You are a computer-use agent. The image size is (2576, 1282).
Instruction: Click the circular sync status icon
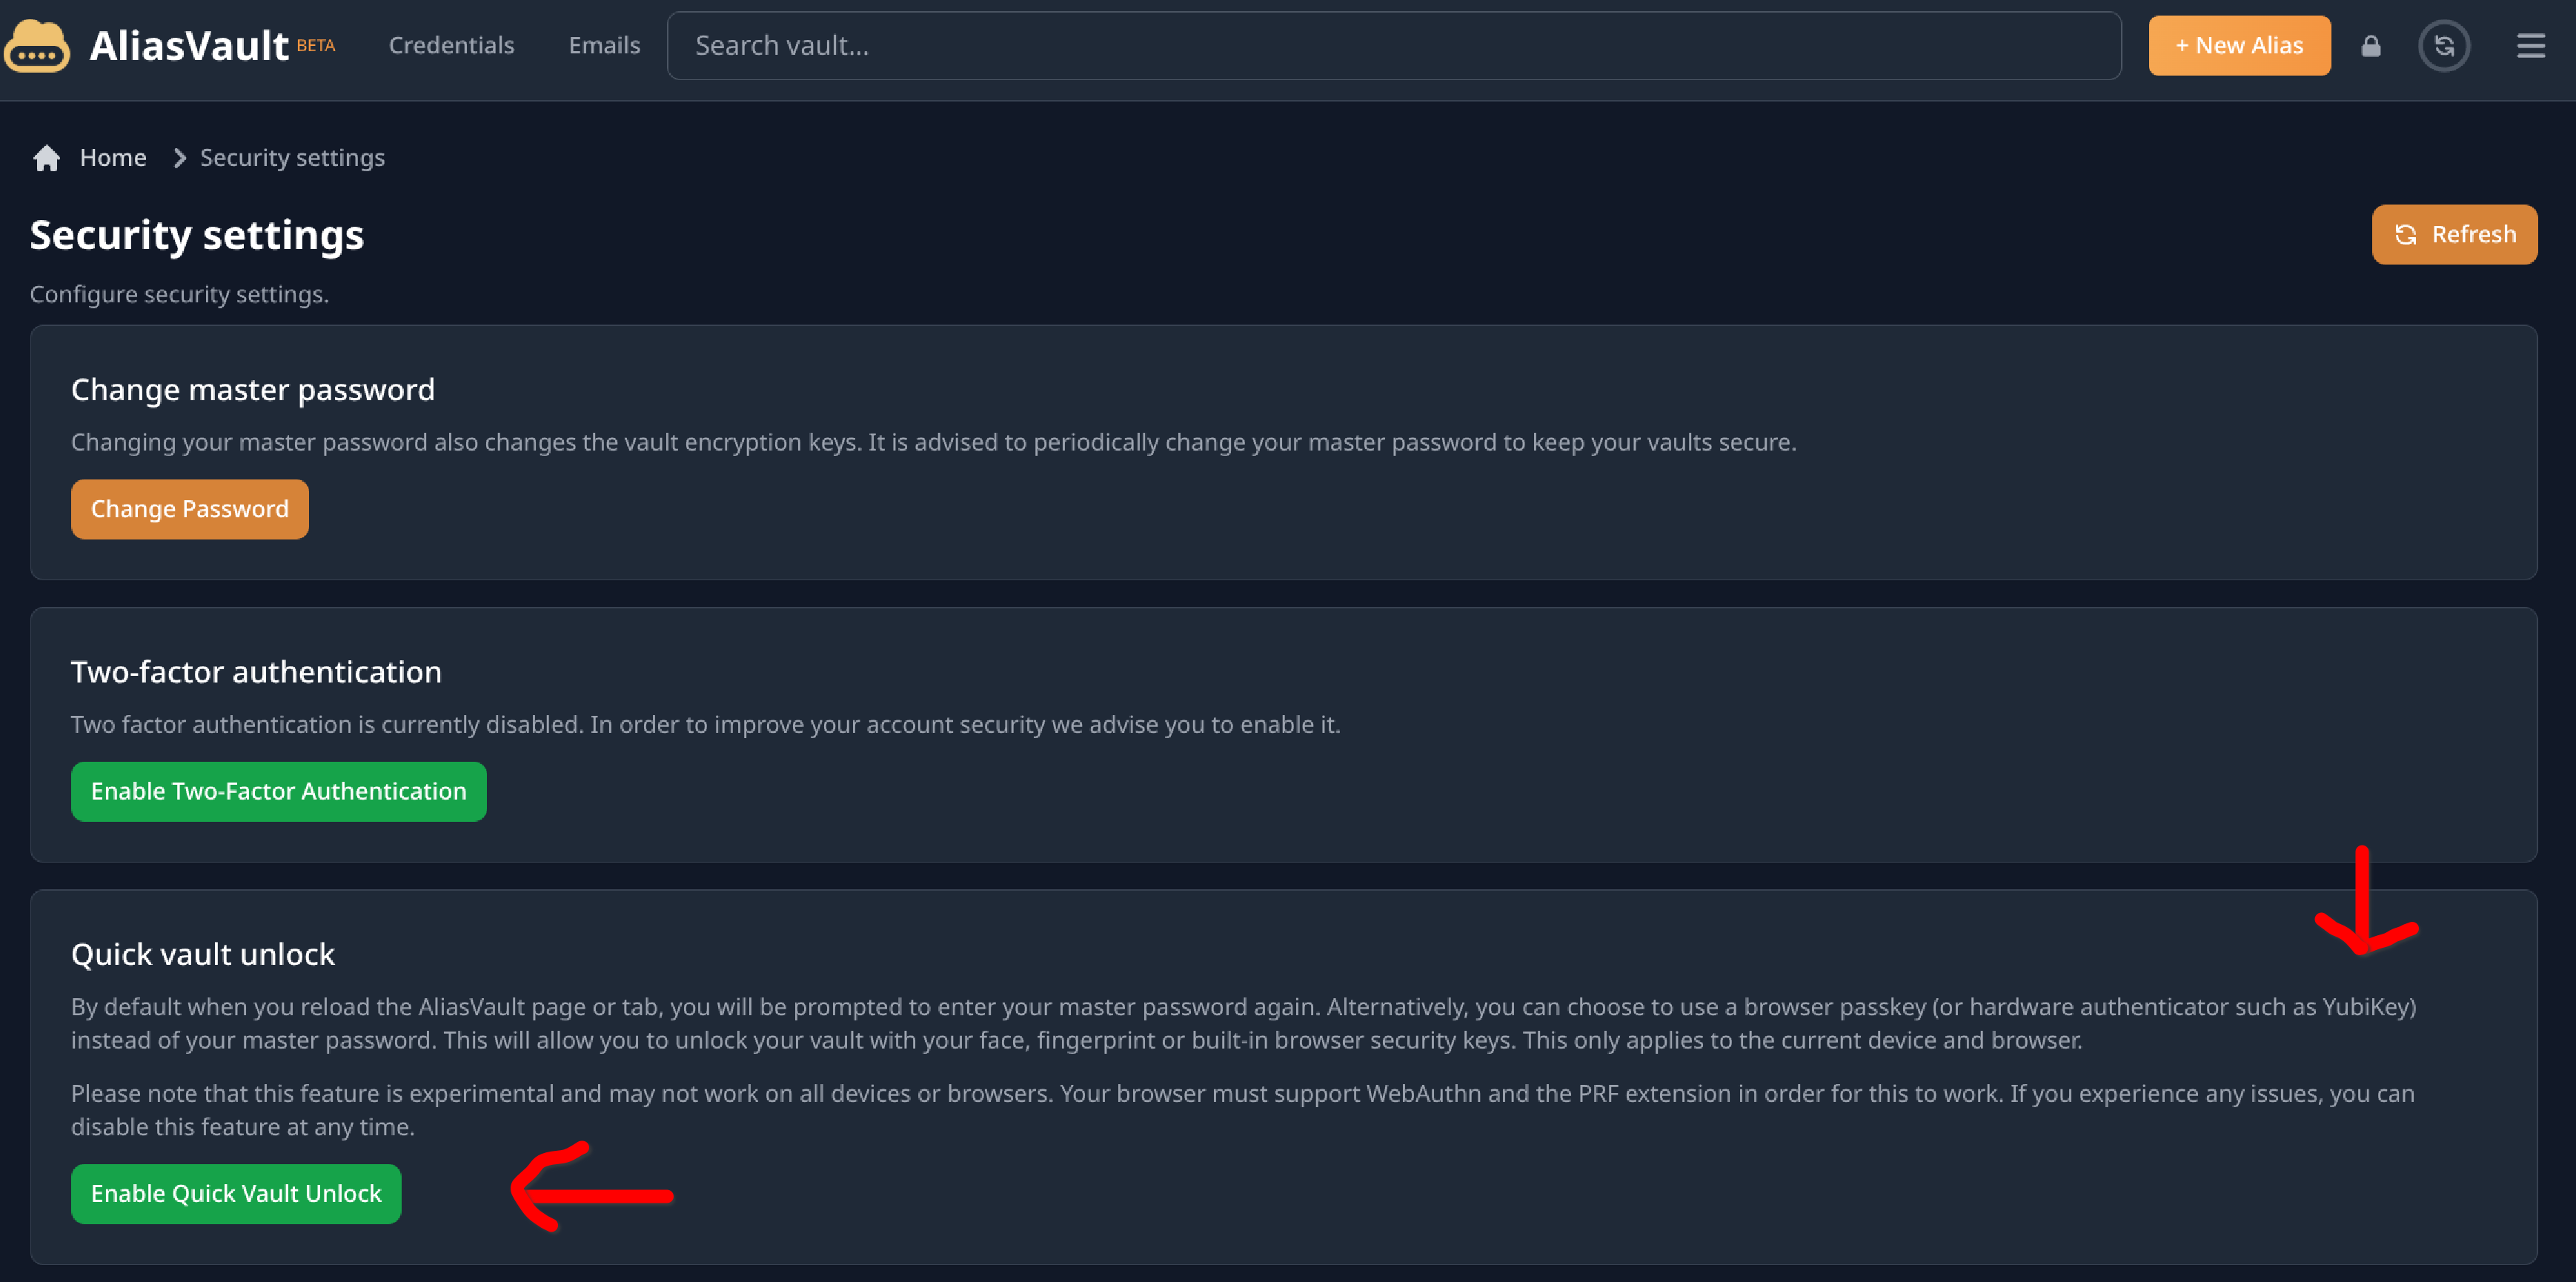coord(2443,46)
